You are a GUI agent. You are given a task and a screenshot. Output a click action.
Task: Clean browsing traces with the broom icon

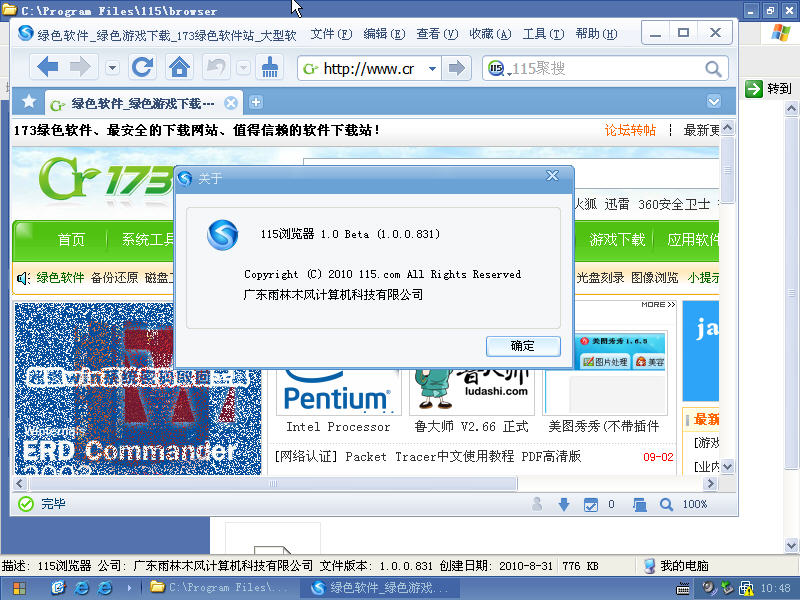(269, 67)
